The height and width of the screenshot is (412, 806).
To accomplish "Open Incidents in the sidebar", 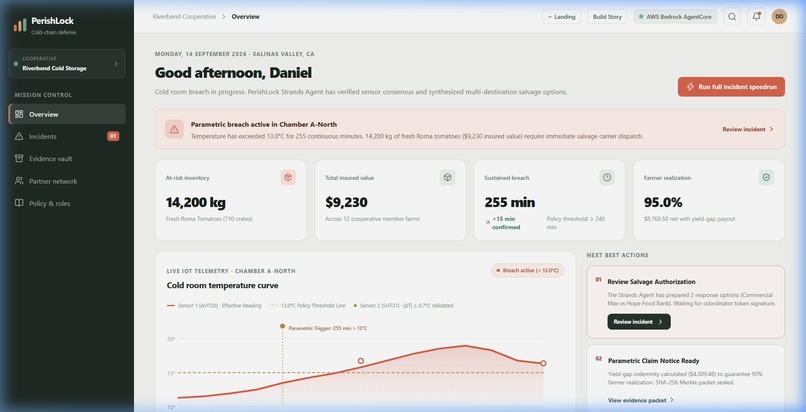I will coord(67,136).
